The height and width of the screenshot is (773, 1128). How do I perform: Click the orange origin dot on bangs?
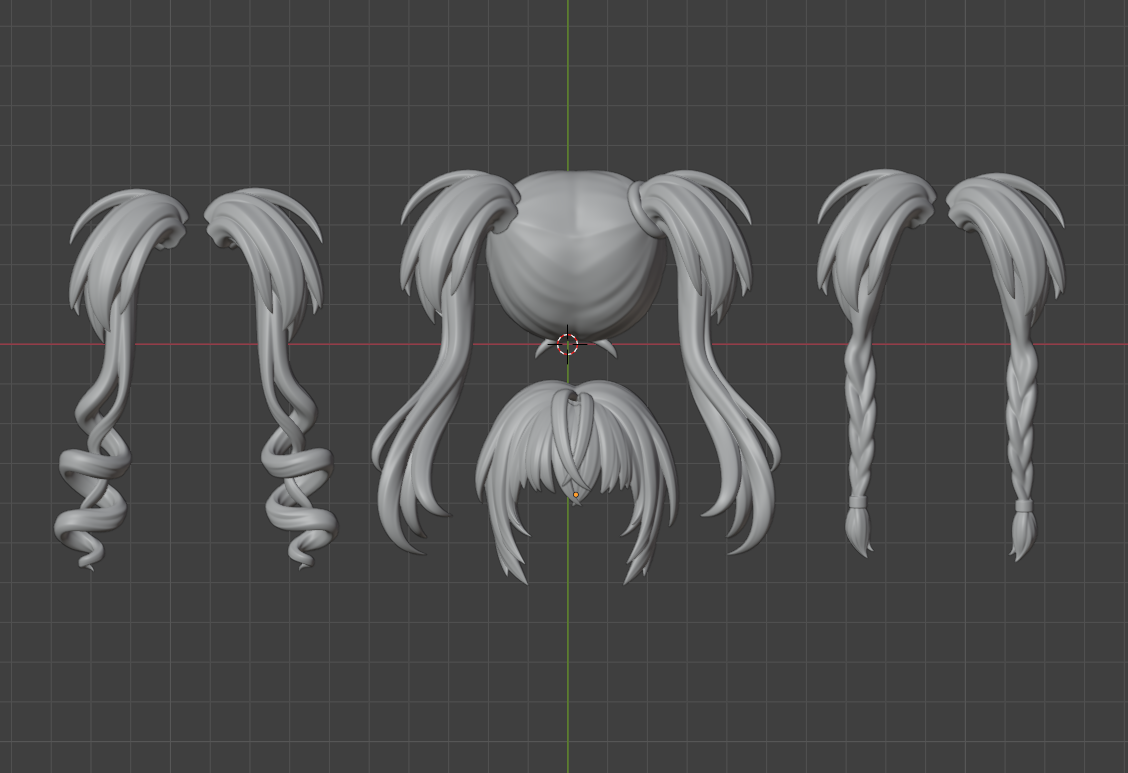(x=576, y=494)
